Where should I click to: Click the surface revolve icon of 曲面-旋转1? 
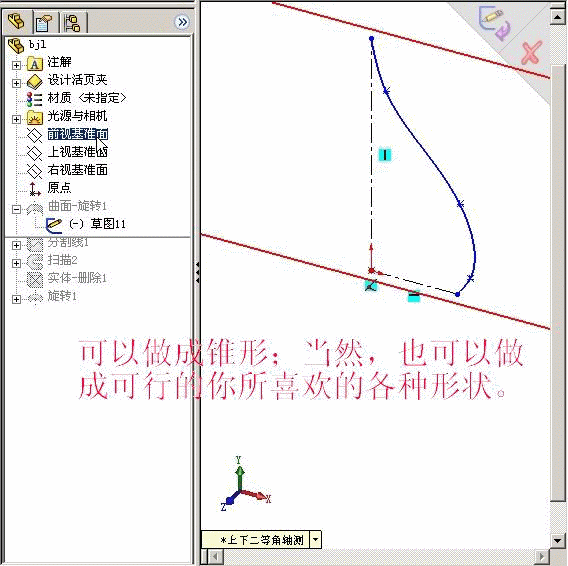[x=35, y=208]
